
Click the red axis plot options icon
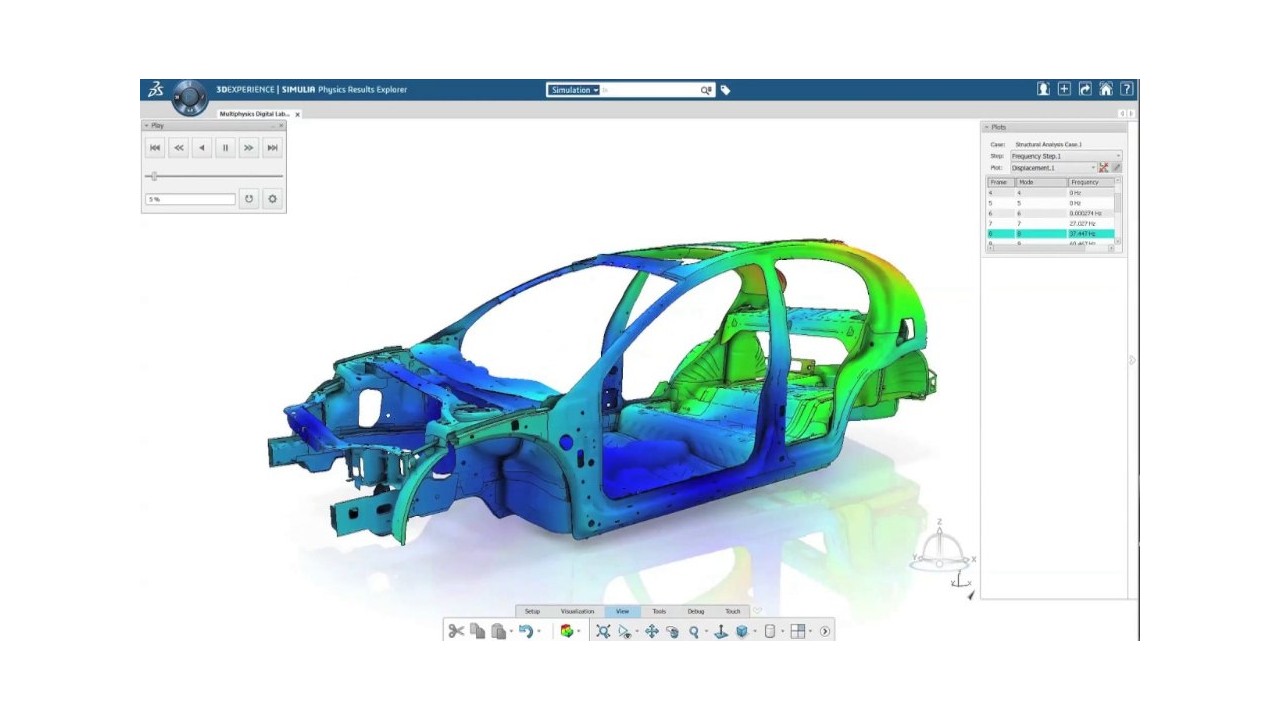coord(1104,168)
